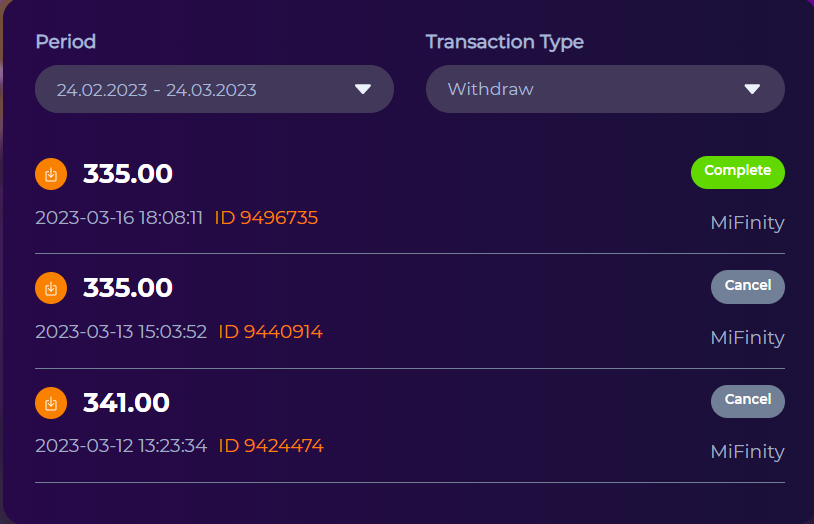Click the withdraw icon next to 341.00
Image resolution: width=814 pixels, height=524 pixels.
point(50,403)
